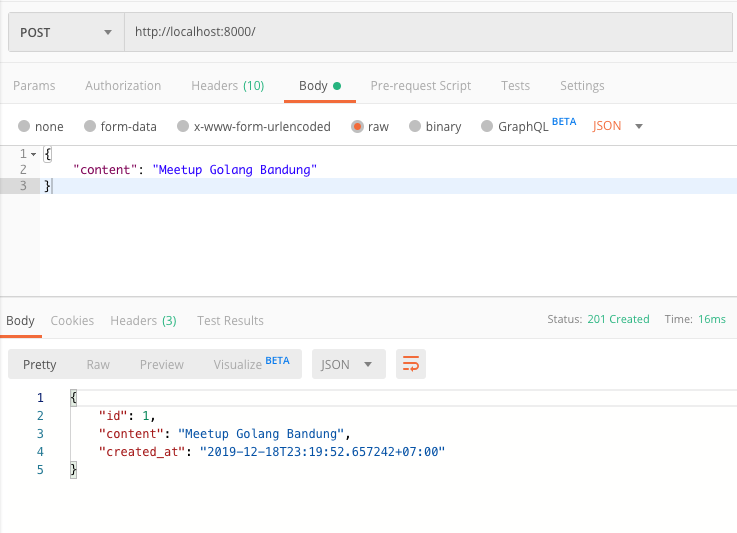
Task: Select the 'none' body type radio
Action: [x=24, y=127]
